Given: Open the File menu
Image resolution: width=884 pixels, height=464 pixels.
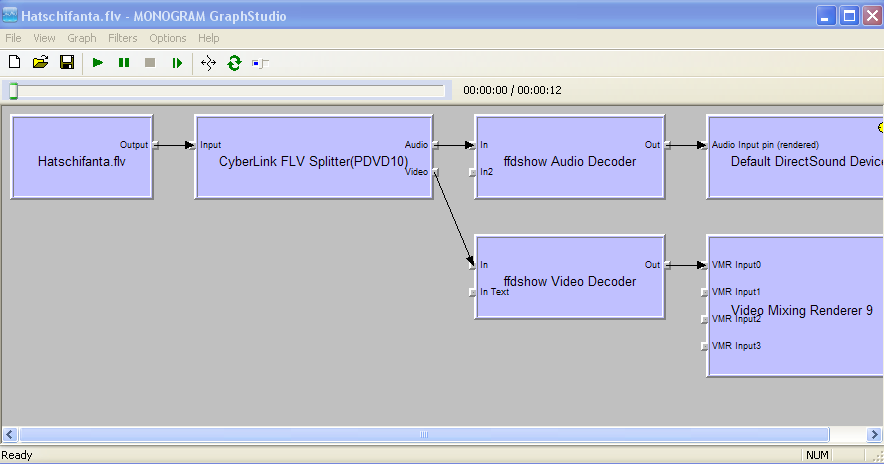Looking at the screenshot, I should click(x=13, y=38).
